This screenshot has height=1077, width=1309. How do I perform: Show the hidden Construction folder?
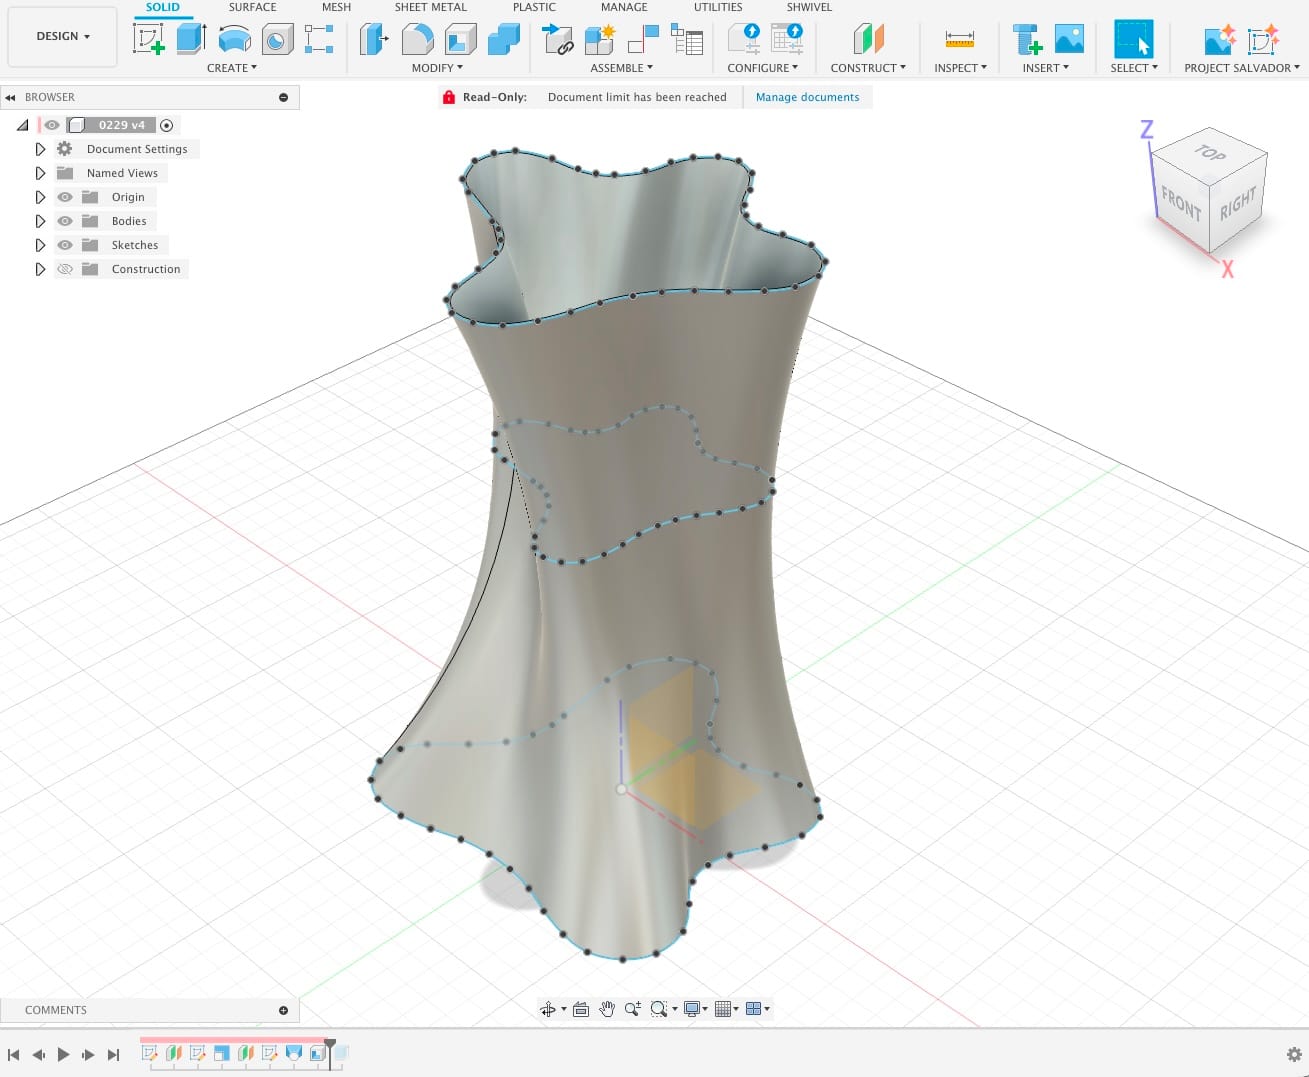click(x=65, y=269)
